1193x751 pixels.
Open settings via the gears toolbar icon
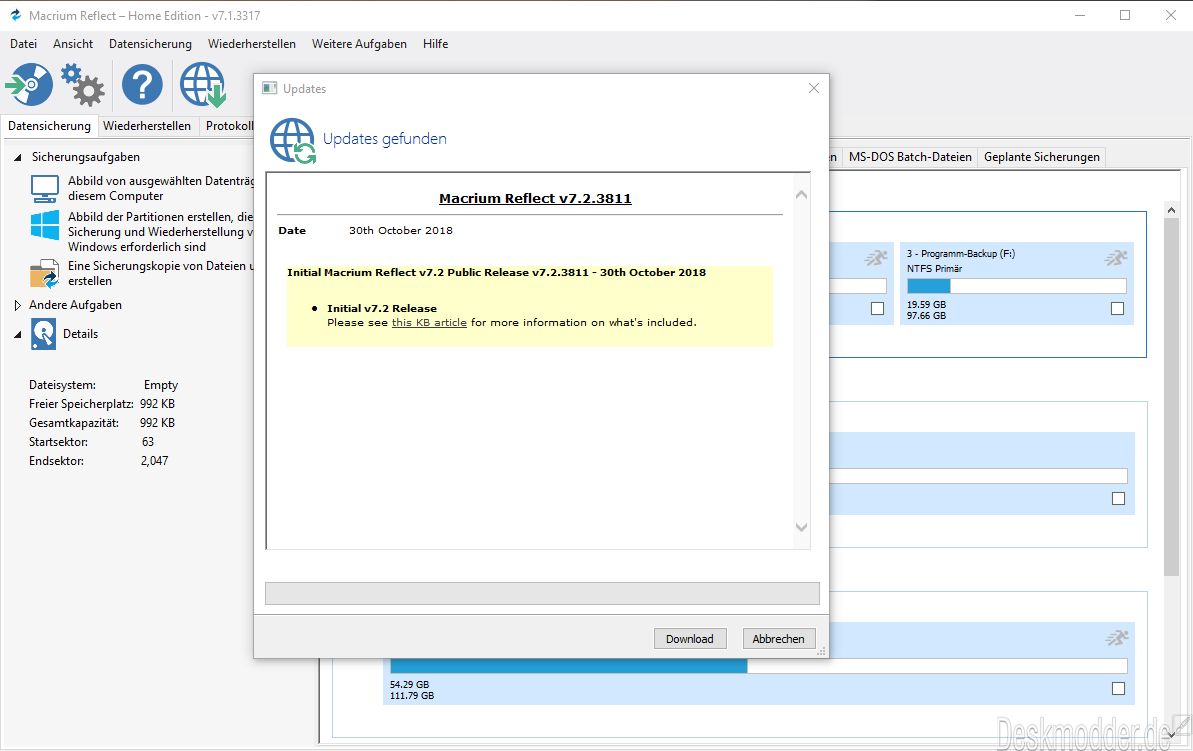82,84
